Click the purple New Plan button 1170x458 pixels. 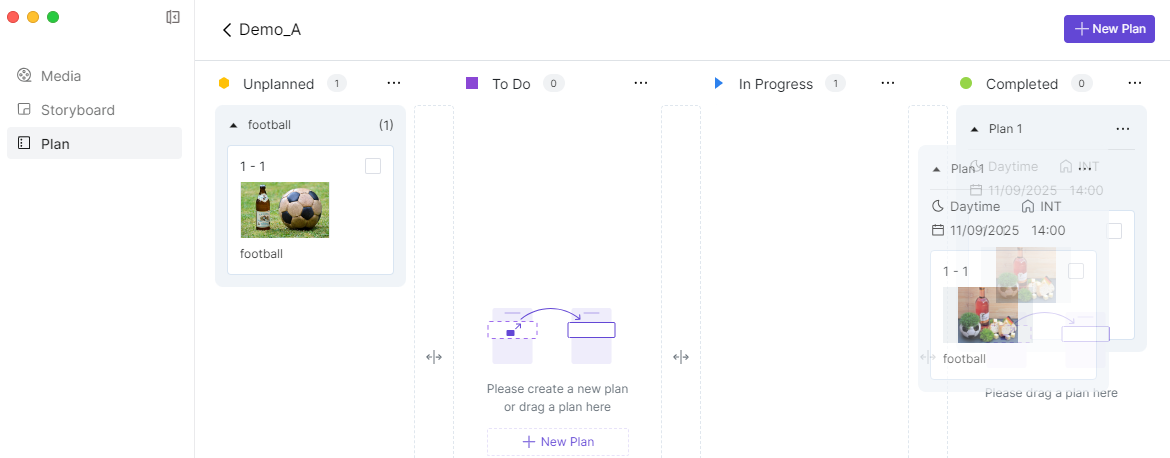pos(1109,29)
